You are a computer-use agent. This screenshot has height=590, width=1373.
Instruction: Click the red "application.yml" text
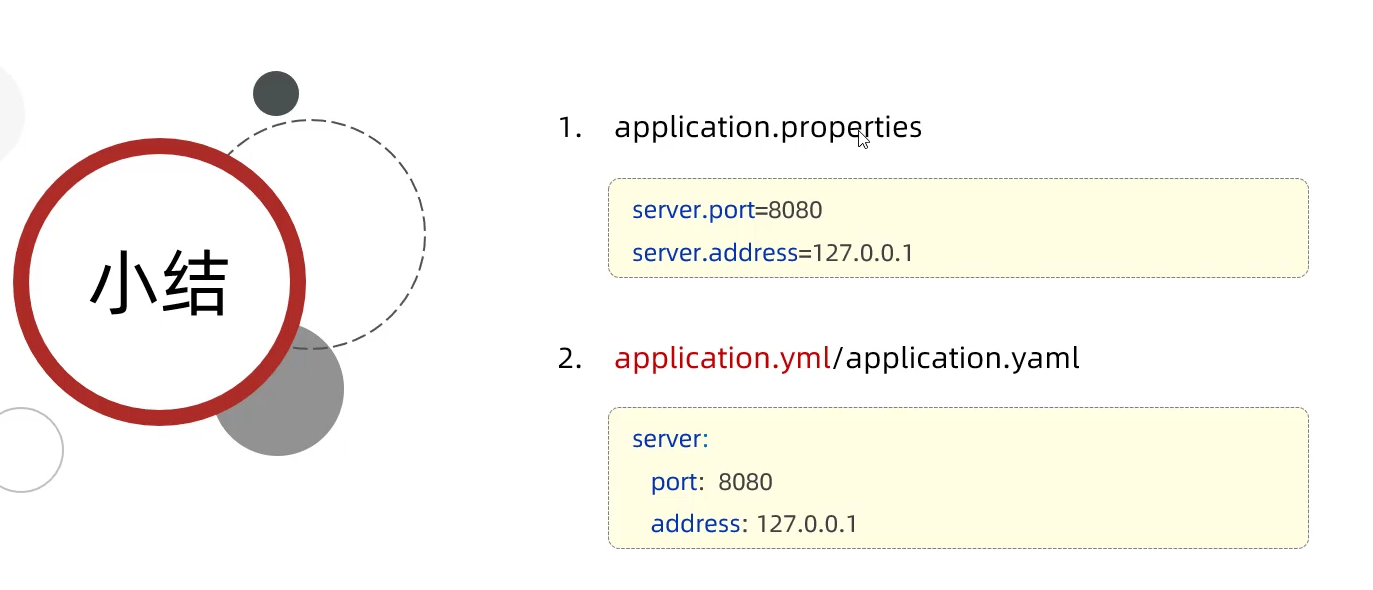[722, 358]
